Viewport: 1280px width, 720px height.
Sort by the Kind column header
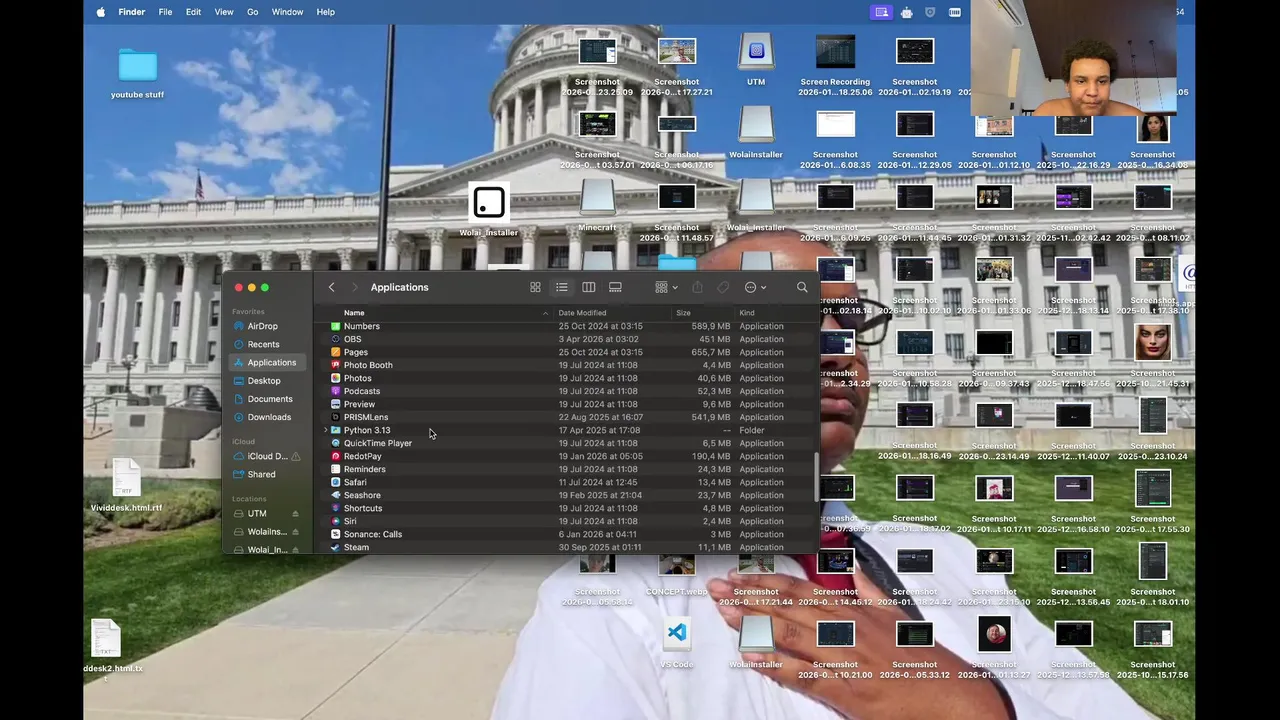tap(747, 313)
